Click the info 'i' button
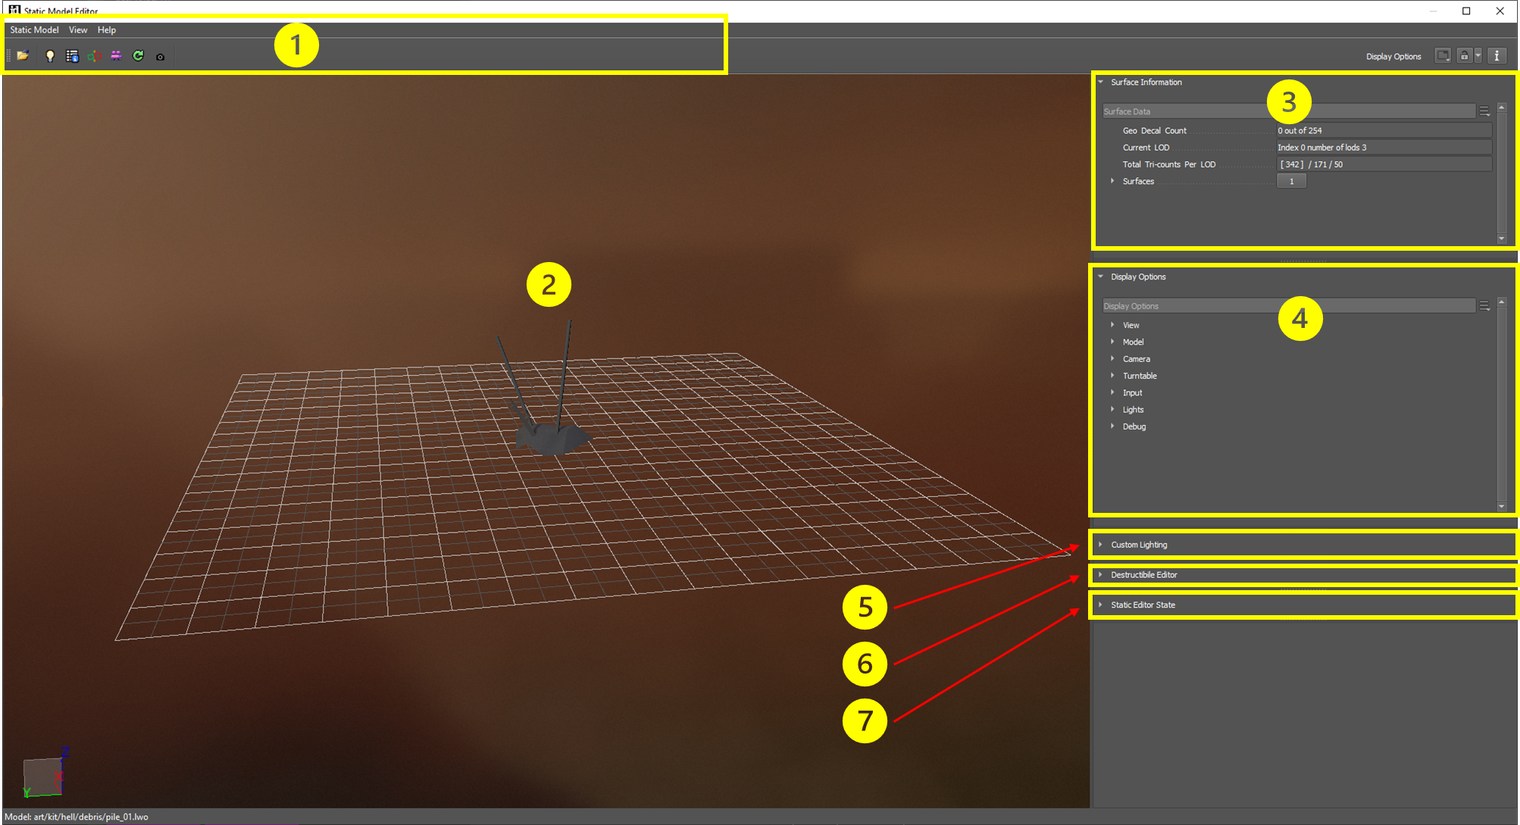Image resolution: width=1520 pixels, height=825 pixels. pyautogui.click(x=1497, y=56)
